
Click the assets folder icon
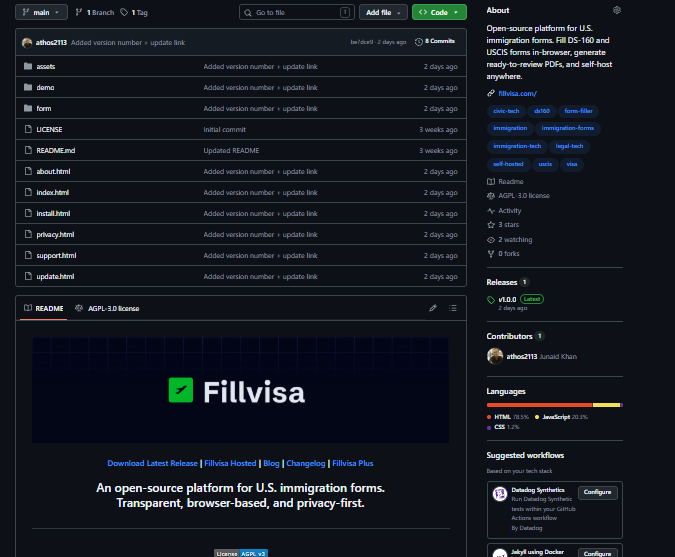[x=28, y=66]
